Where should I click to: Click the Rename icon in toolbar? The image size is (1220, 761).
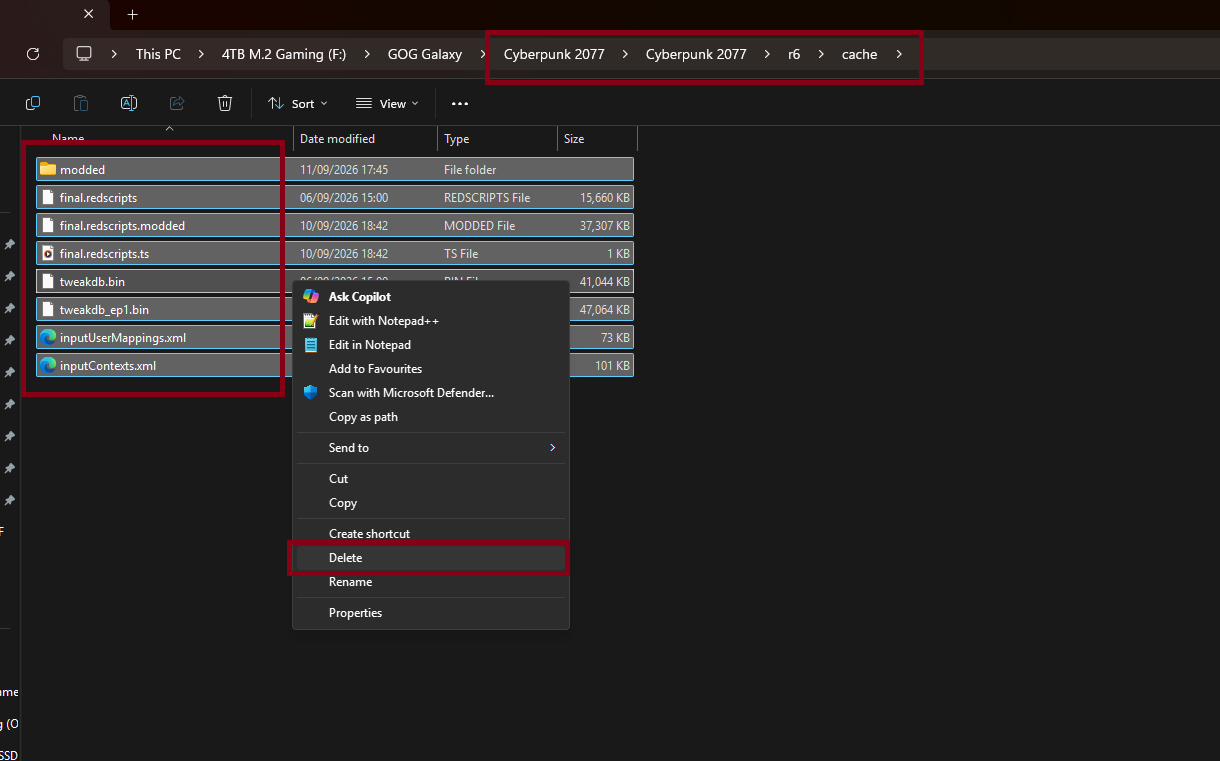129,103
